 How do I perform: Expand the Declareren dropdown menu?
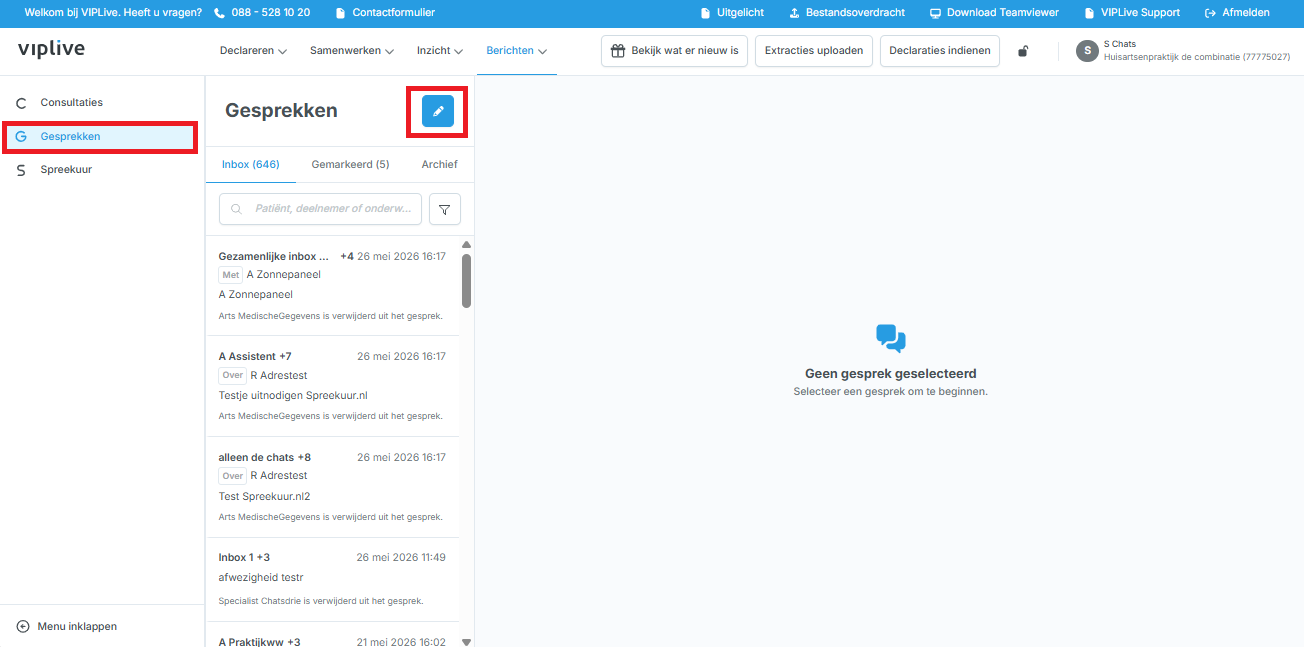253,51
